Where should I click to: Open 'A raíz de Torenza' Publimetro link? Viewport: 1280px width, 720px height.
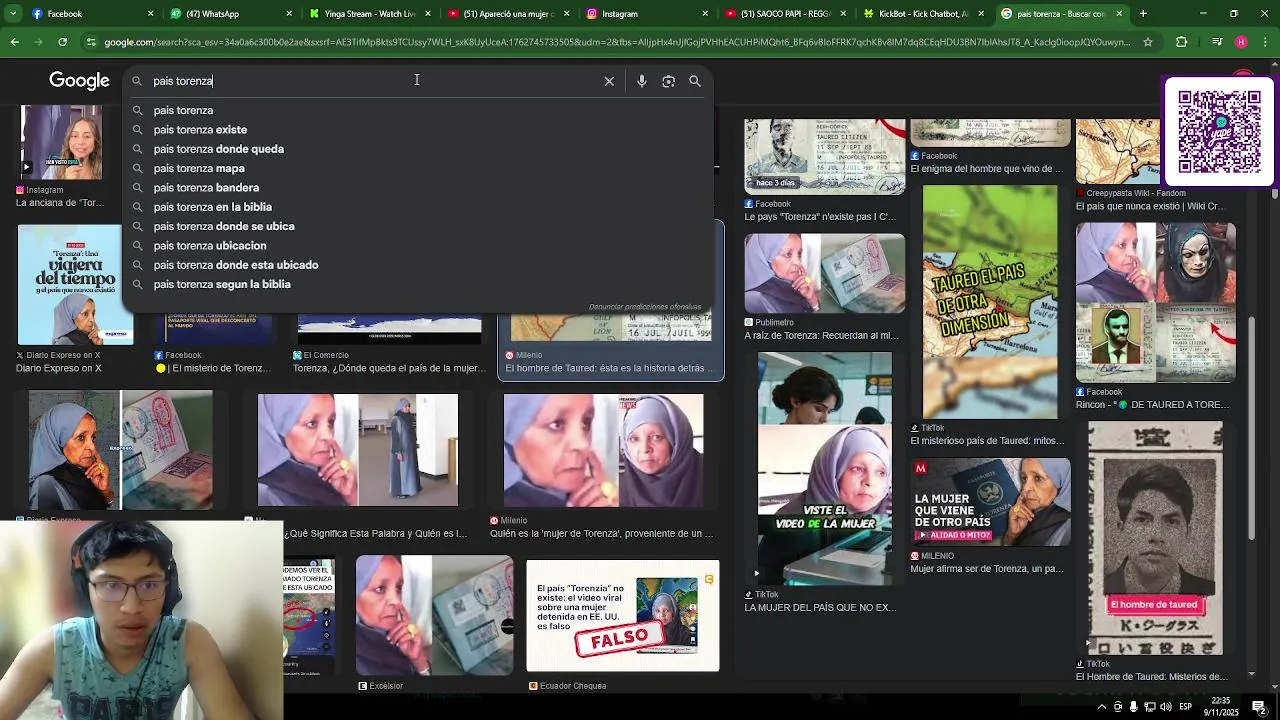coord(821,336)
